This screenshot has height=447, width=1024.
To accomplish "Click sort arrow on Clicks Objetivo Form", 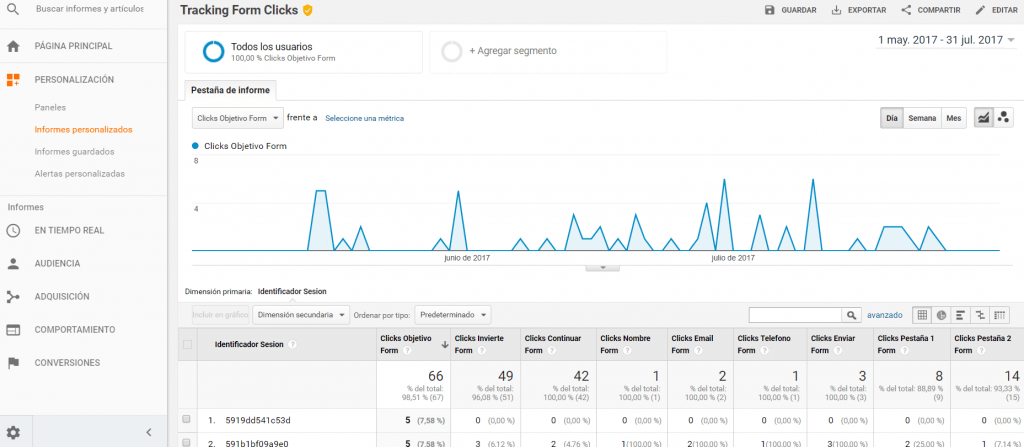I will 445,344.
